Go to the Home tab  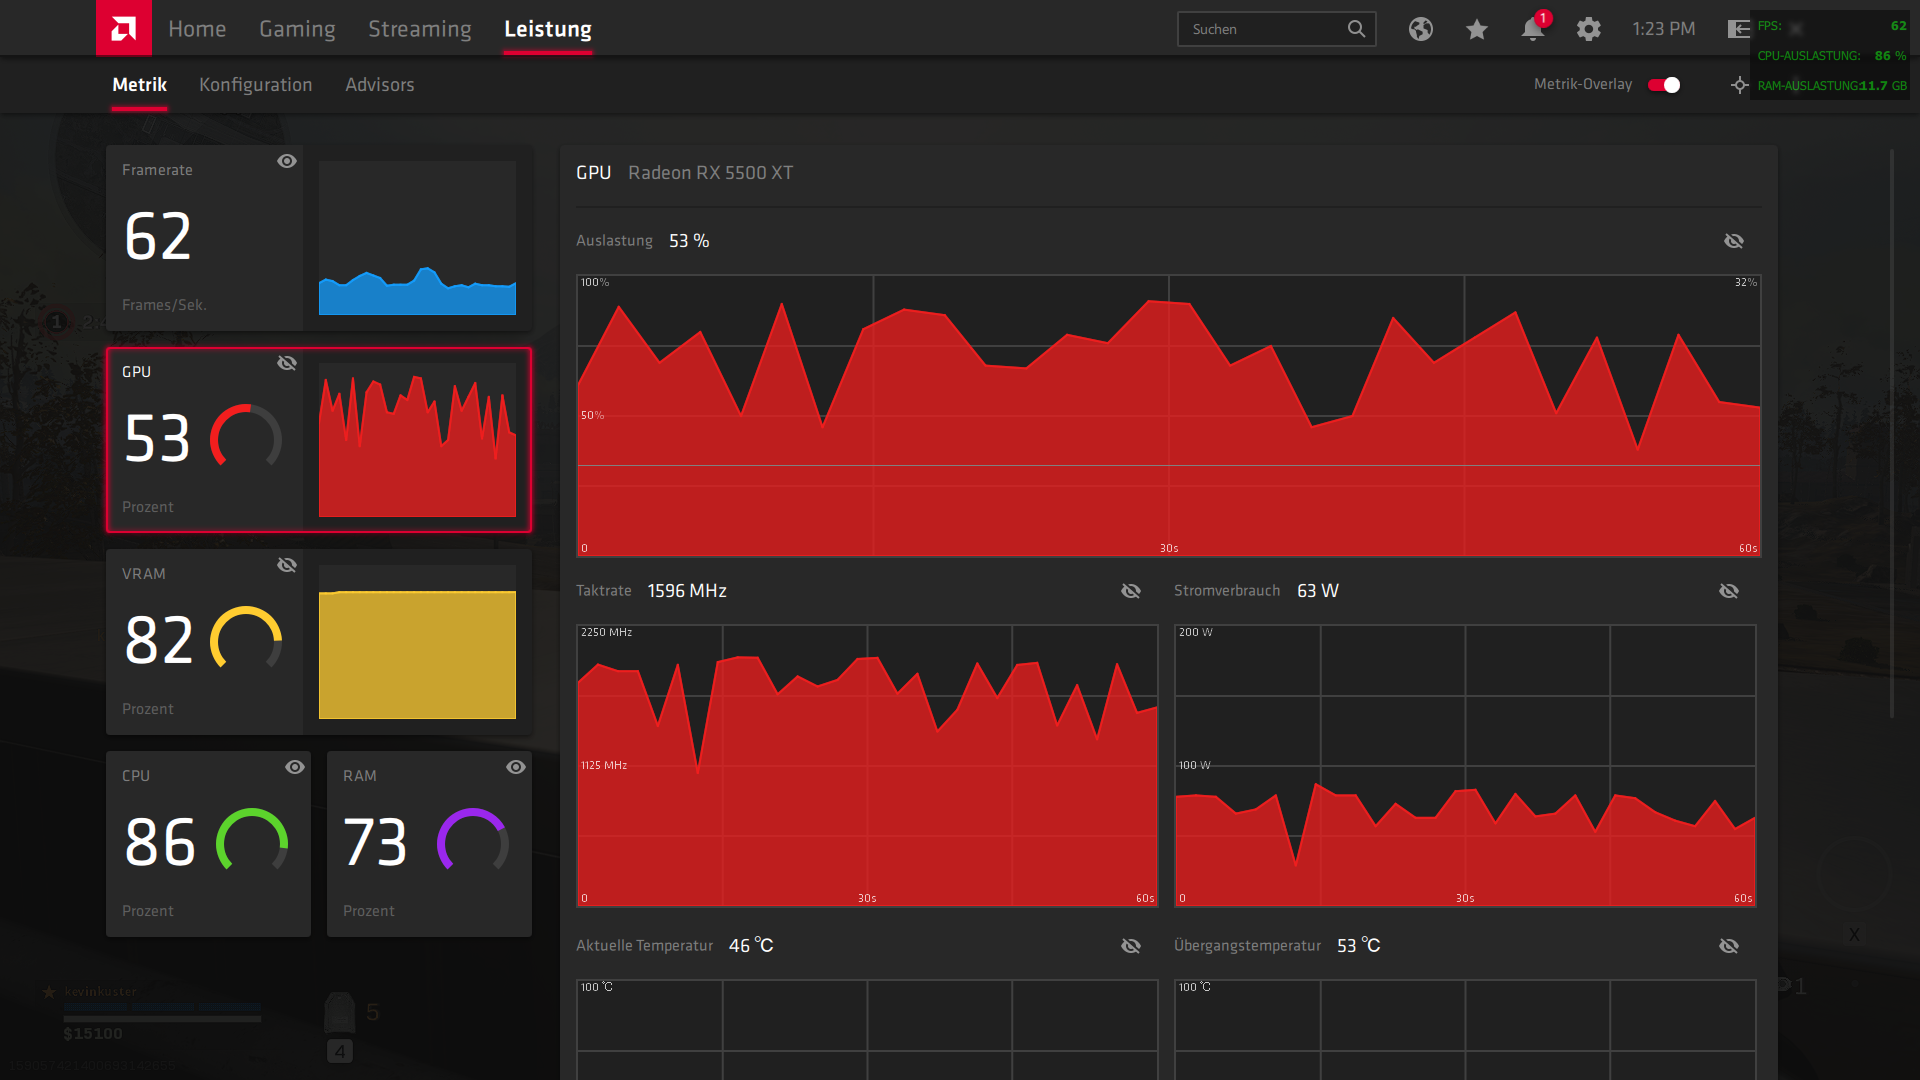point(197,29)
